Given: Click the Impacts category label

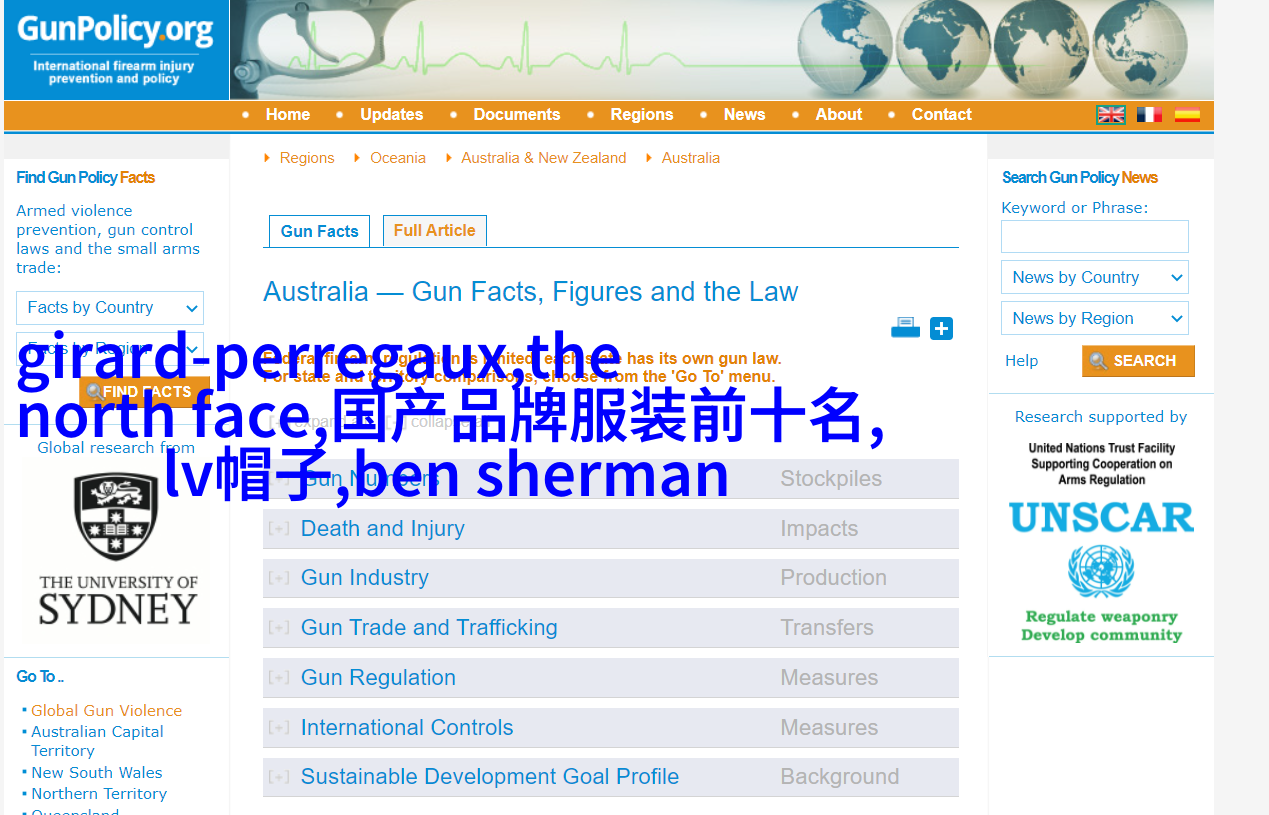Looking at the screenshot, I should [x=819, y=529].
